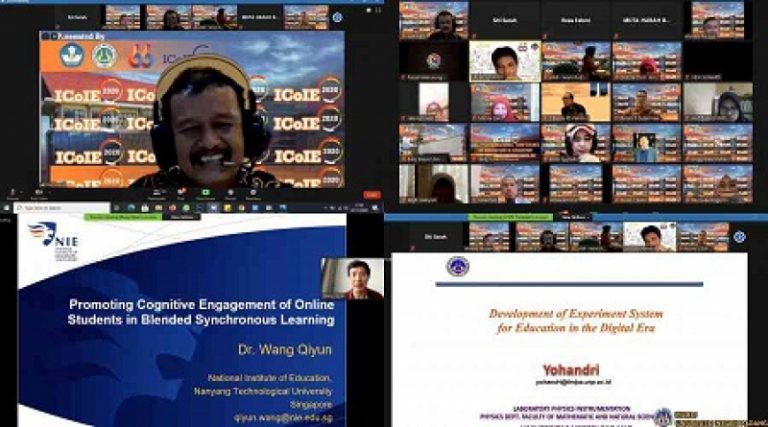Click the Start Video camera icon
Image resolution: width=768 pixels, height=427 pixels.
coord(38,193)
